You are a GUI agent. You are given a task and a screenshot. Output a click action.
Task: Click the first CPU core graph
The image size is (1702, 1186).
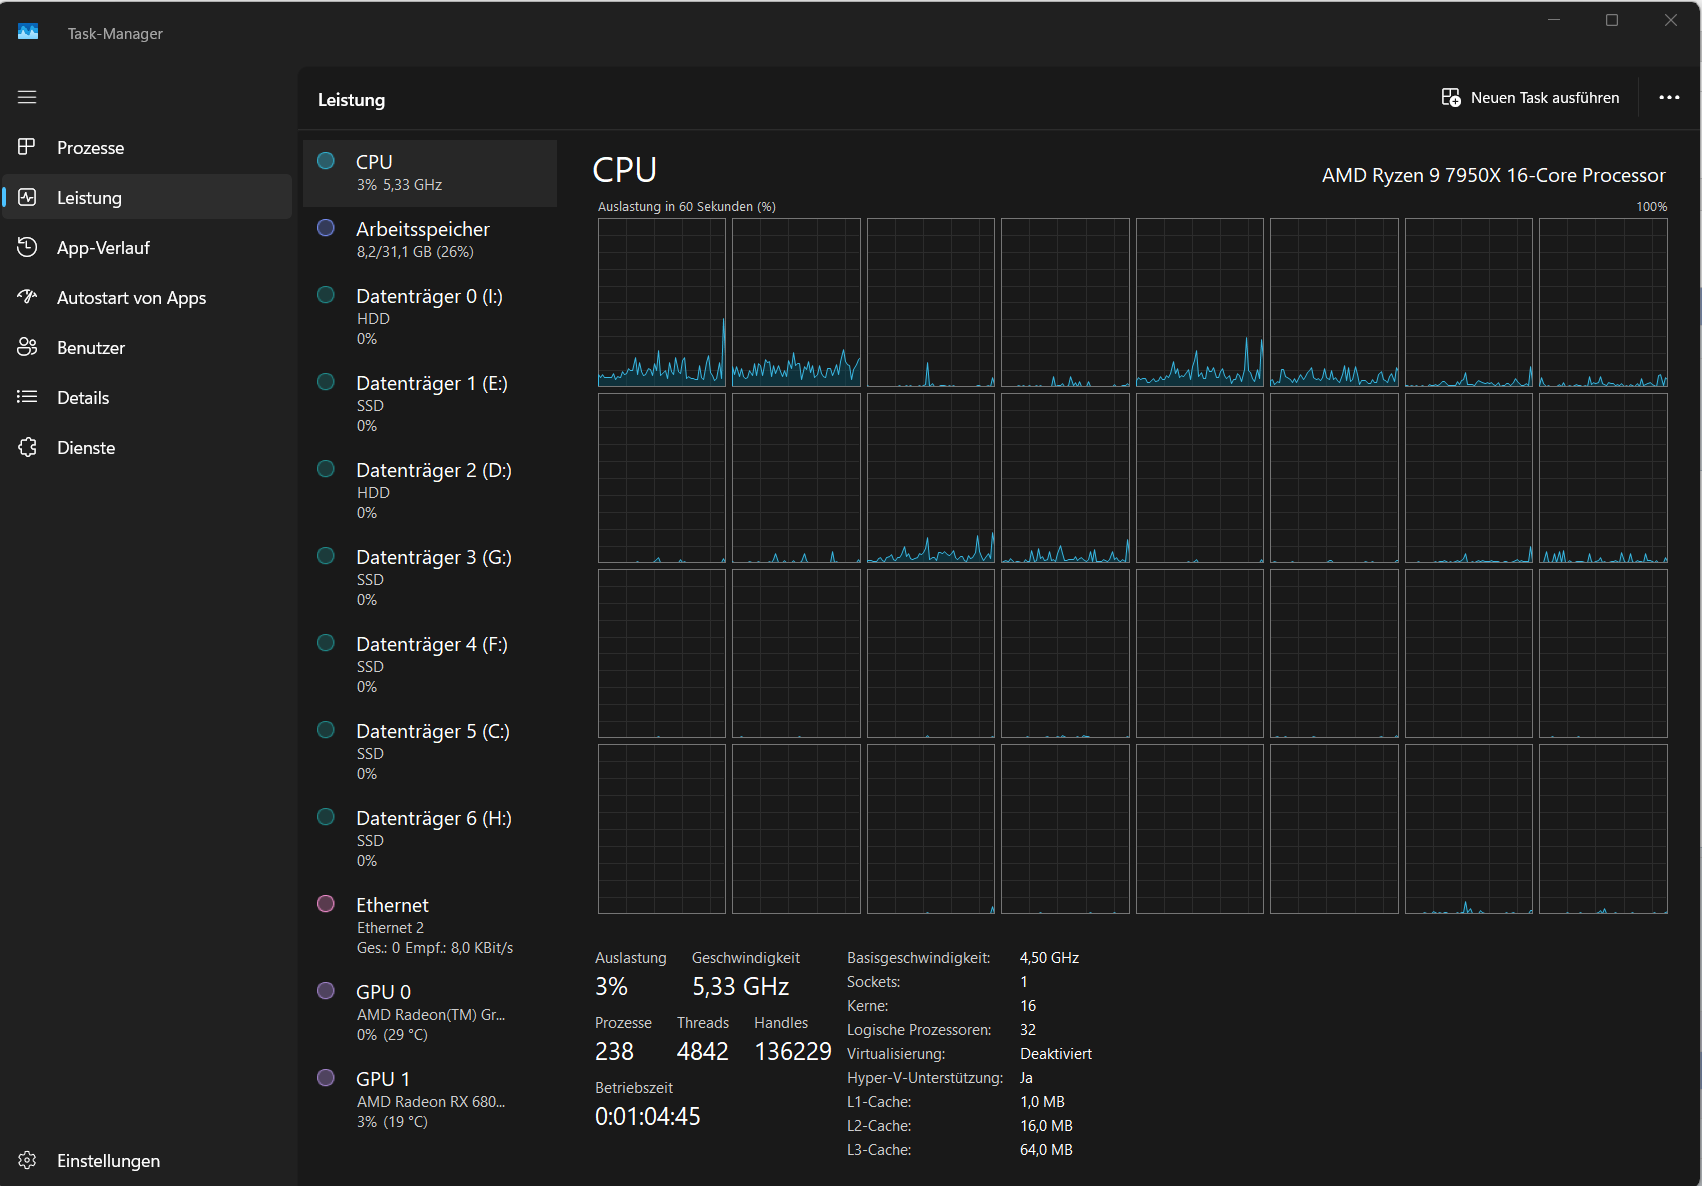pyautogui.click(x=662, y=302)
